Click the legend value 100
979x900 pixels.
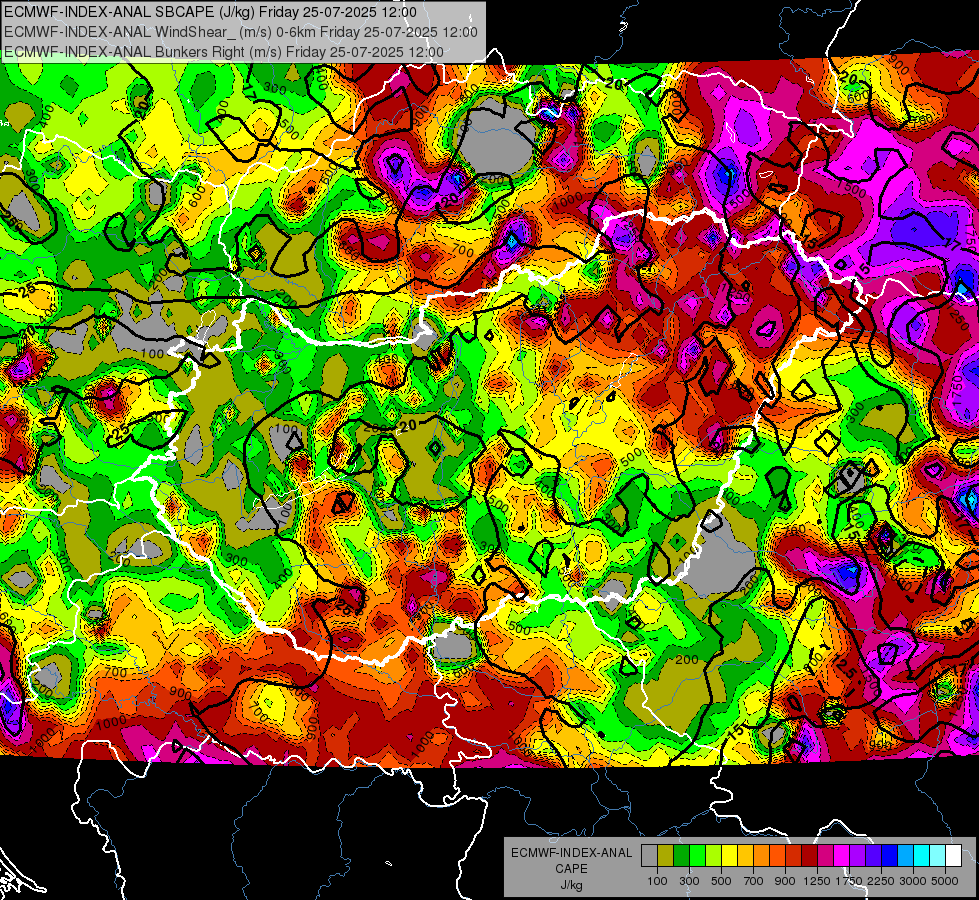[x=657, y=881]
